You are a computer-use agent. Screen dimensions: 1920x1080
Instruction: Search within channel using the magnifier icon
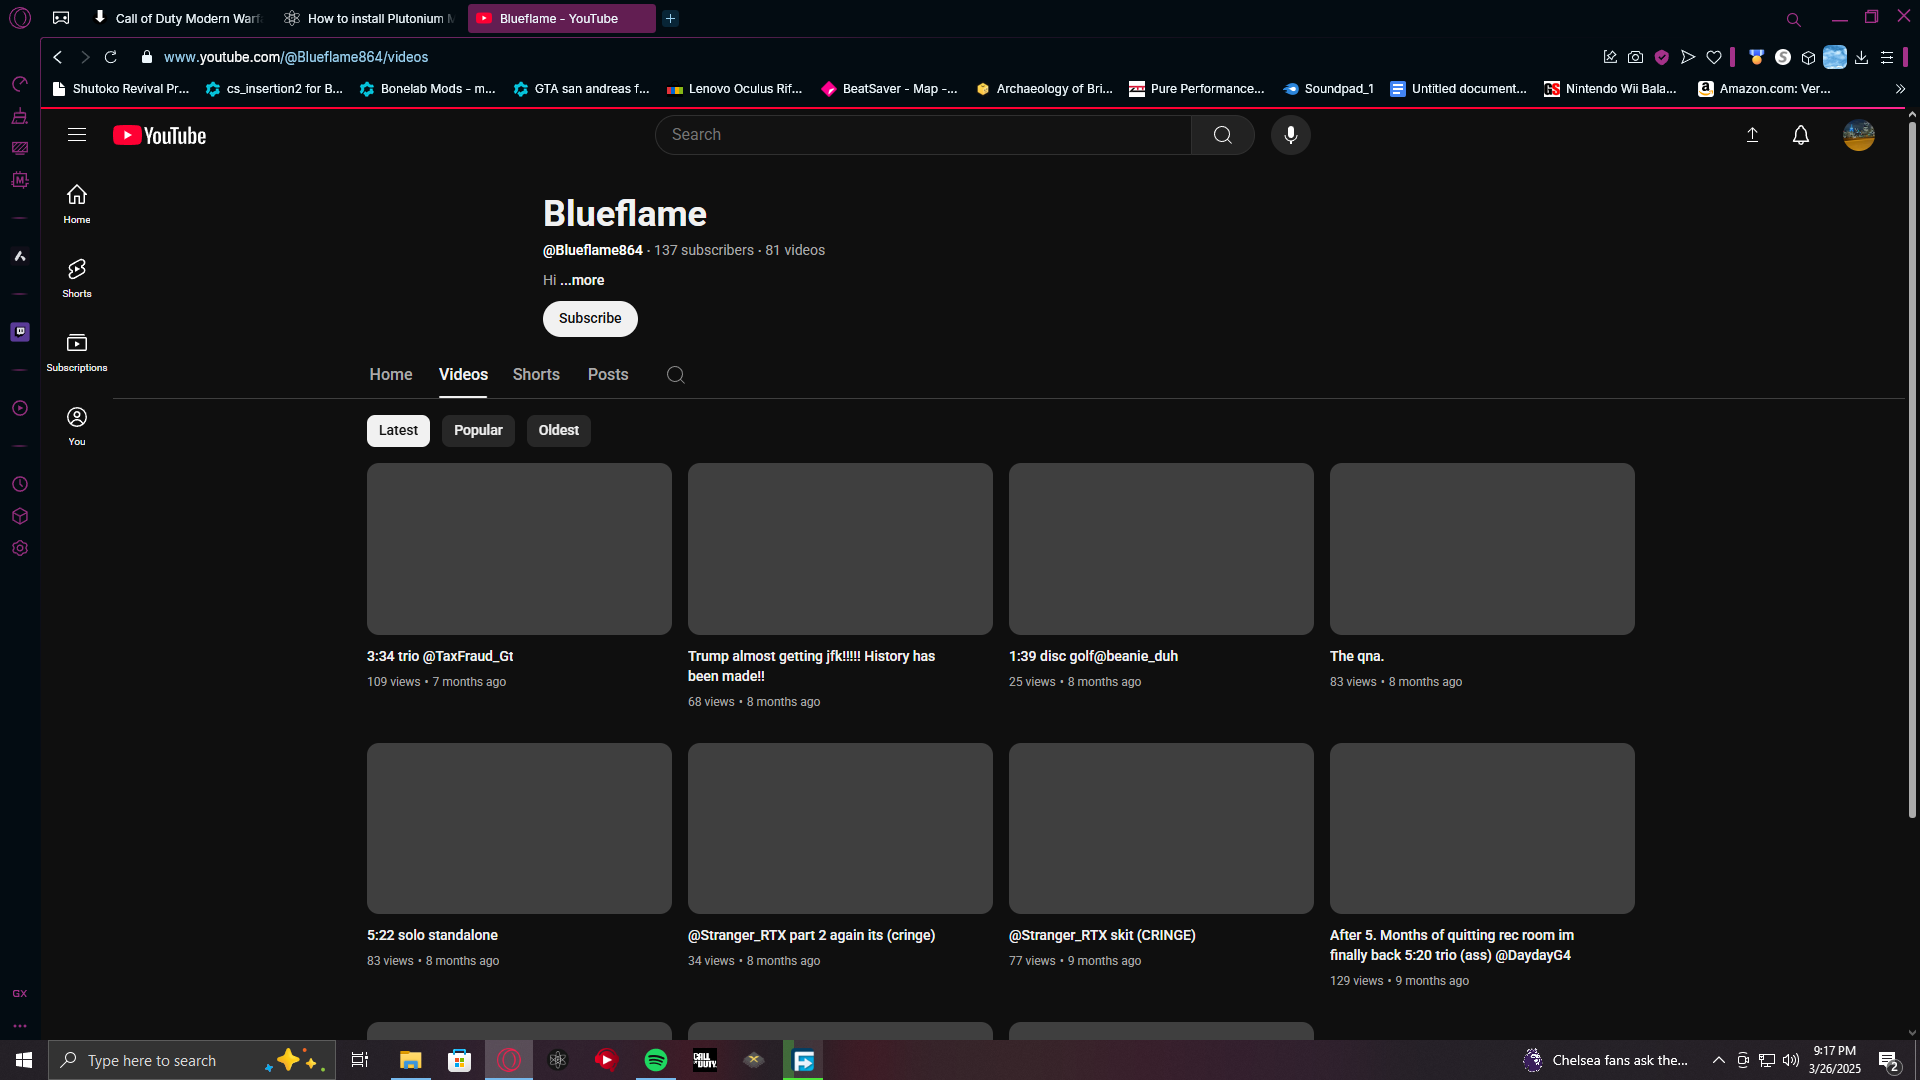point(676,375)
